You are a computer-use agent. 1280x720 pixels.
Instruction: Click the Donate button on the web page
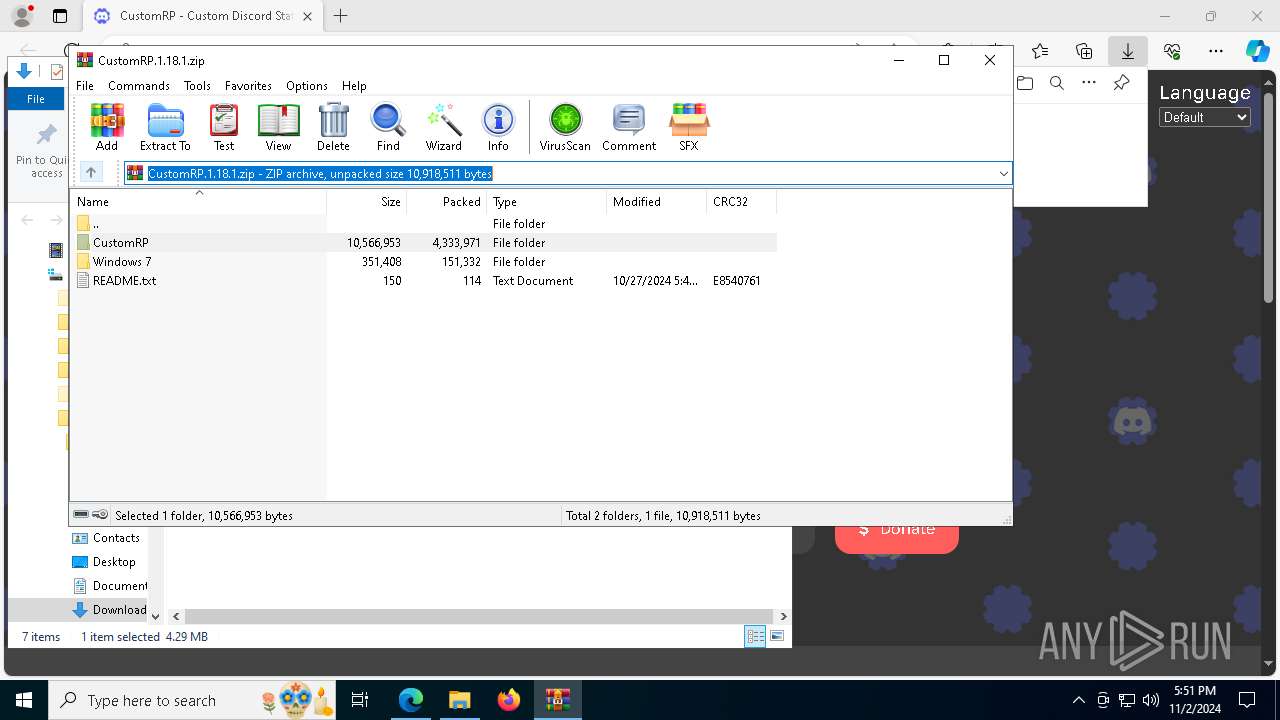[897, 529]
